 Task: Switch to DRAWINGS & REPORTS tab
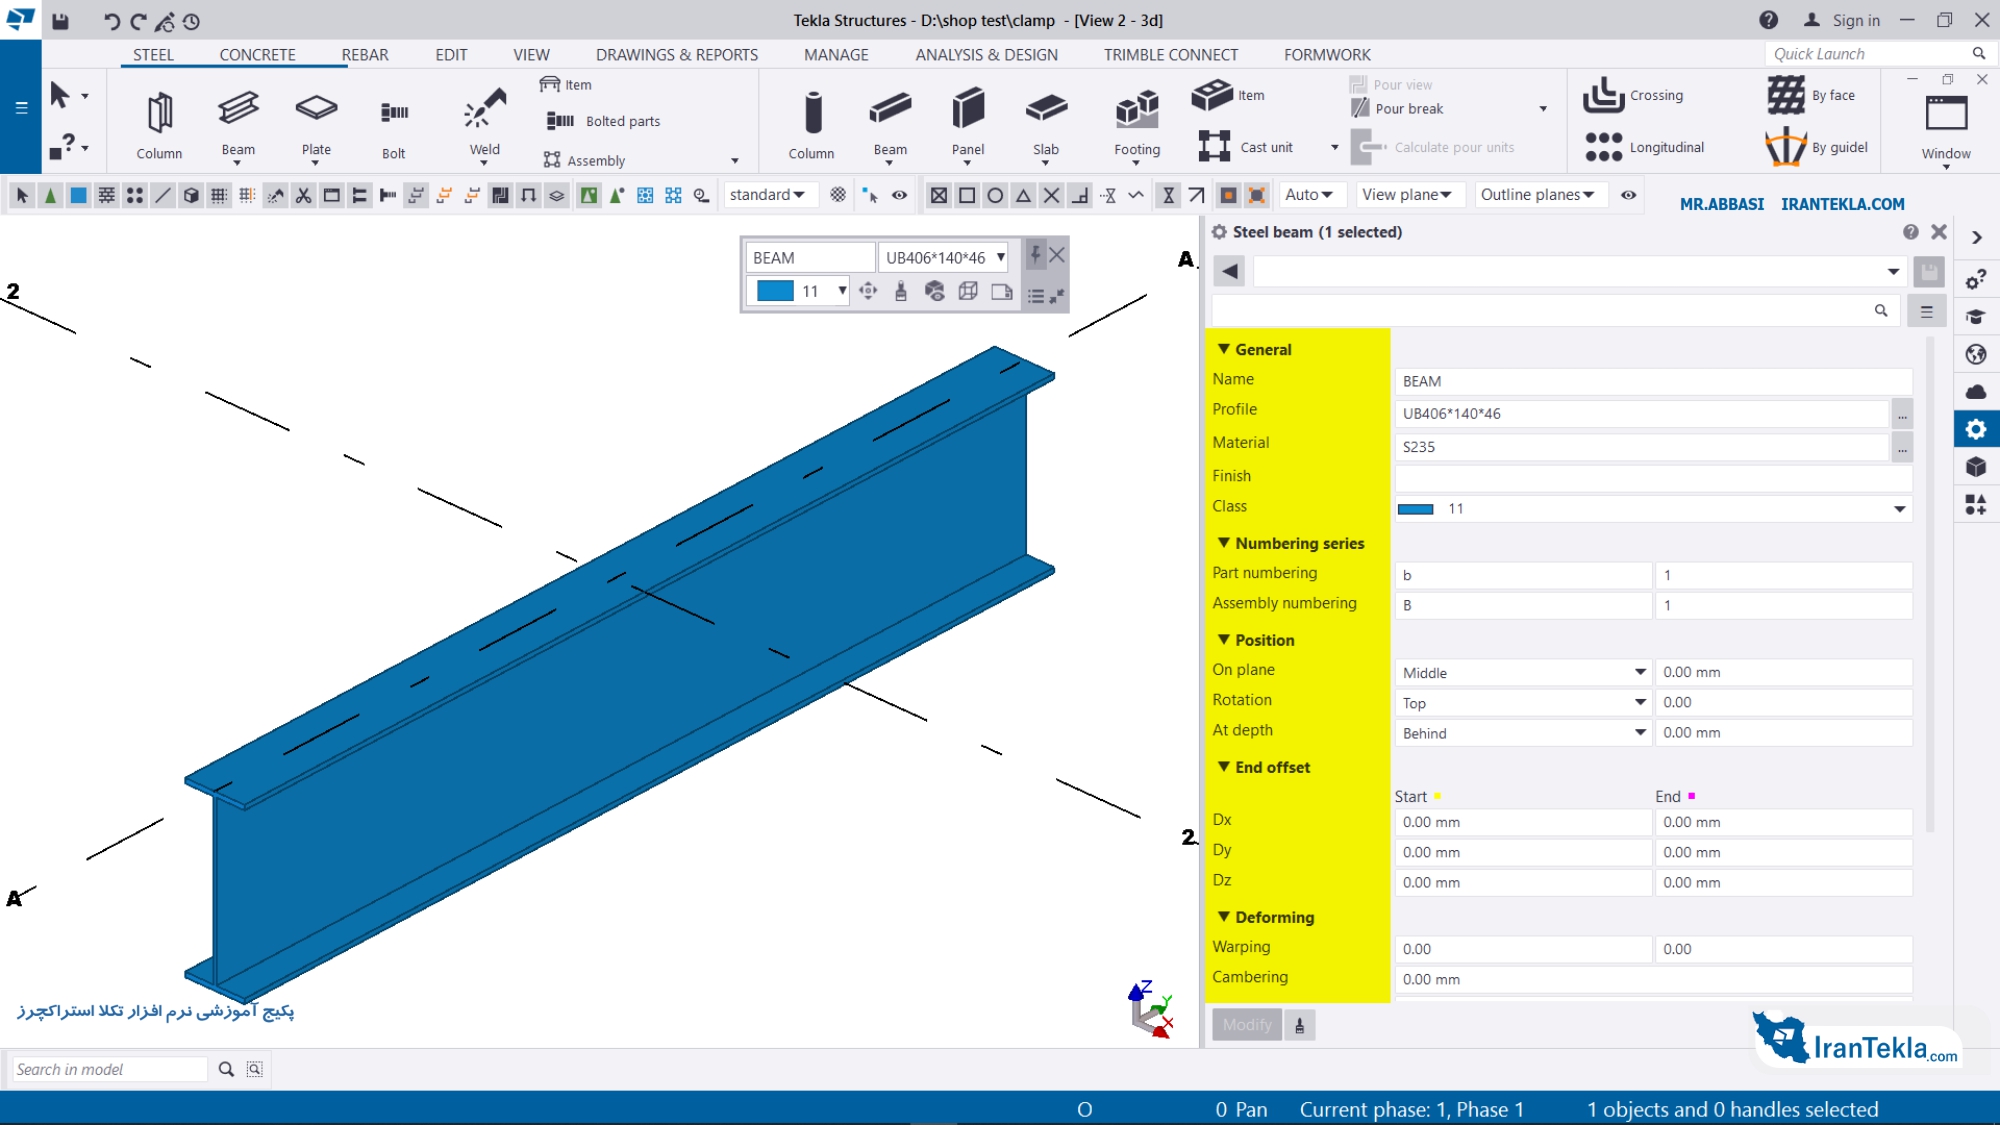point(677,55)
